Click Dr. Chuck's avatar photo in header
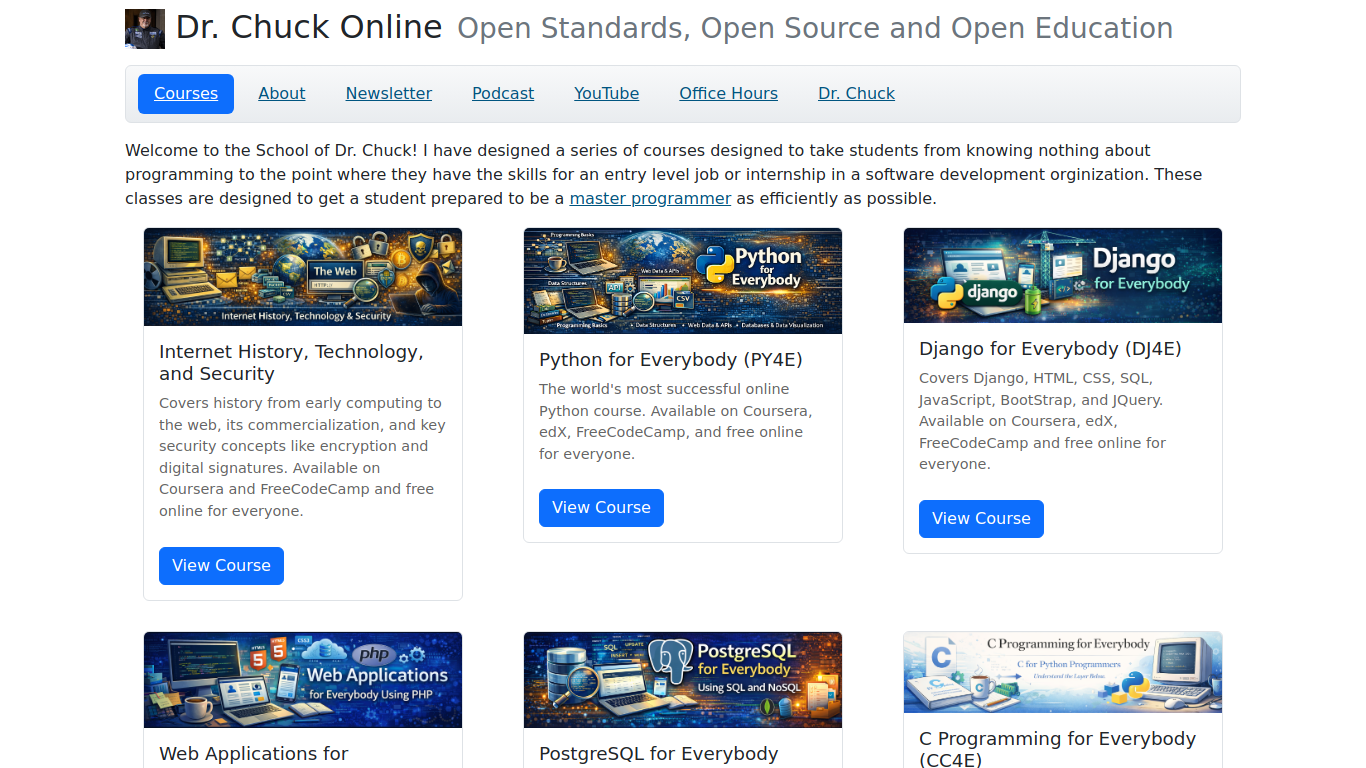Screen dimensions: 1366x768 click(145, 29)
